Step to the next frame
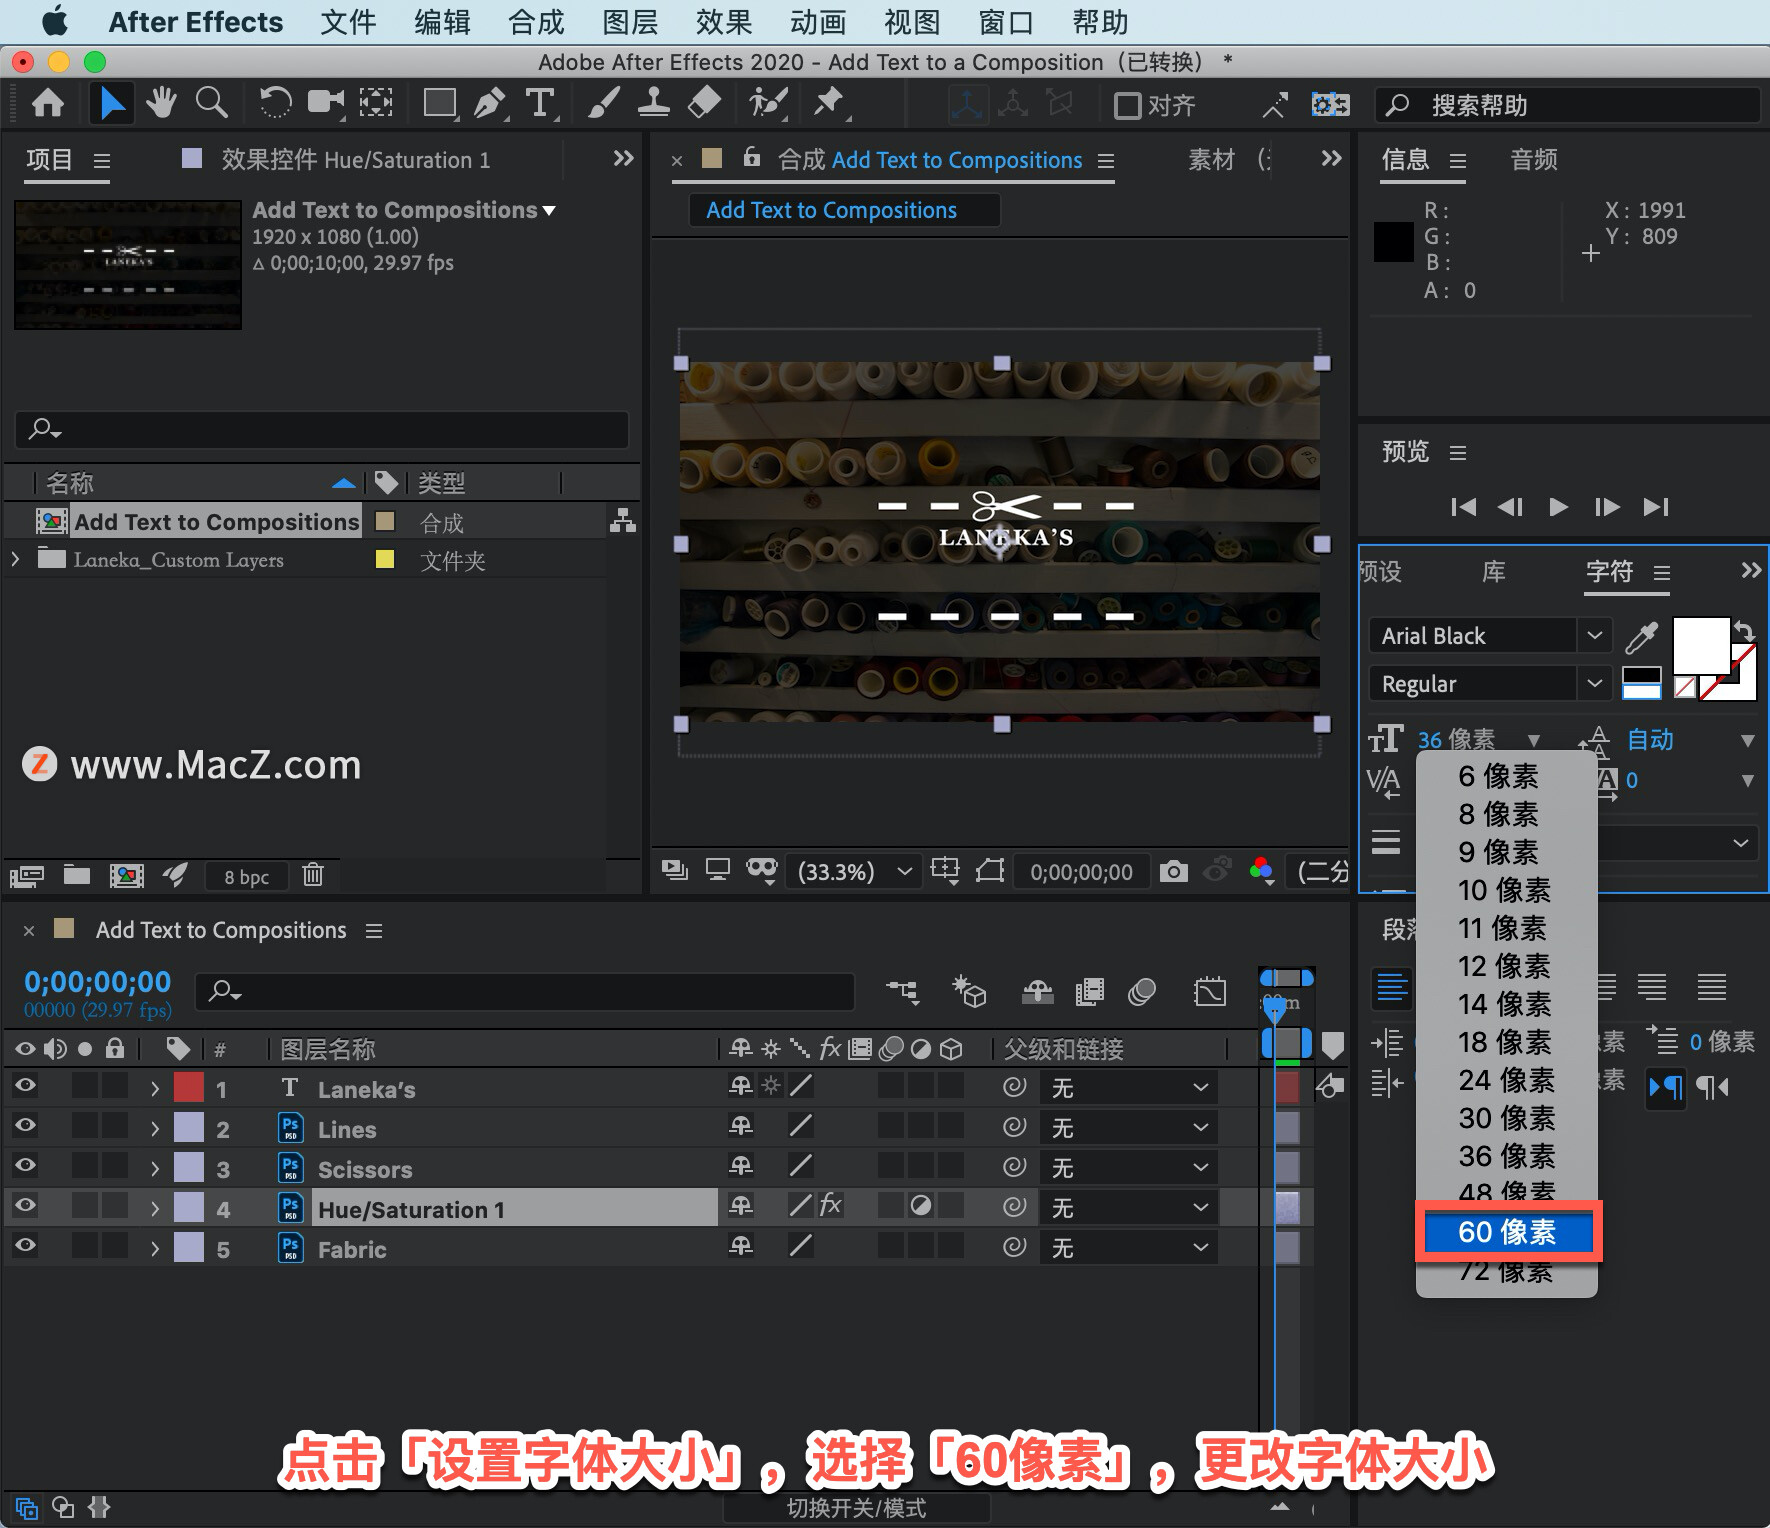The image size is (1770, 1528). [x=1607, y=507]
